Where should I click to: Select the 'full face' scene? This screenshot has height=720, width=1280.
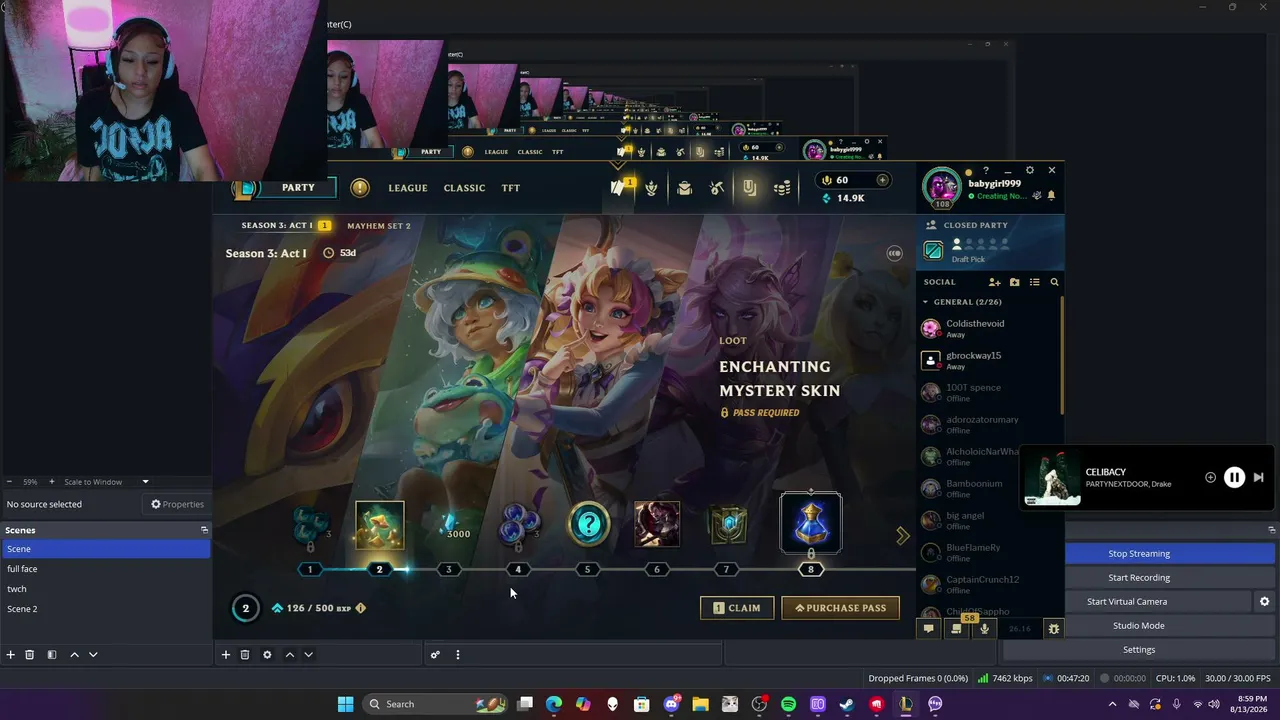click(105, 569)
